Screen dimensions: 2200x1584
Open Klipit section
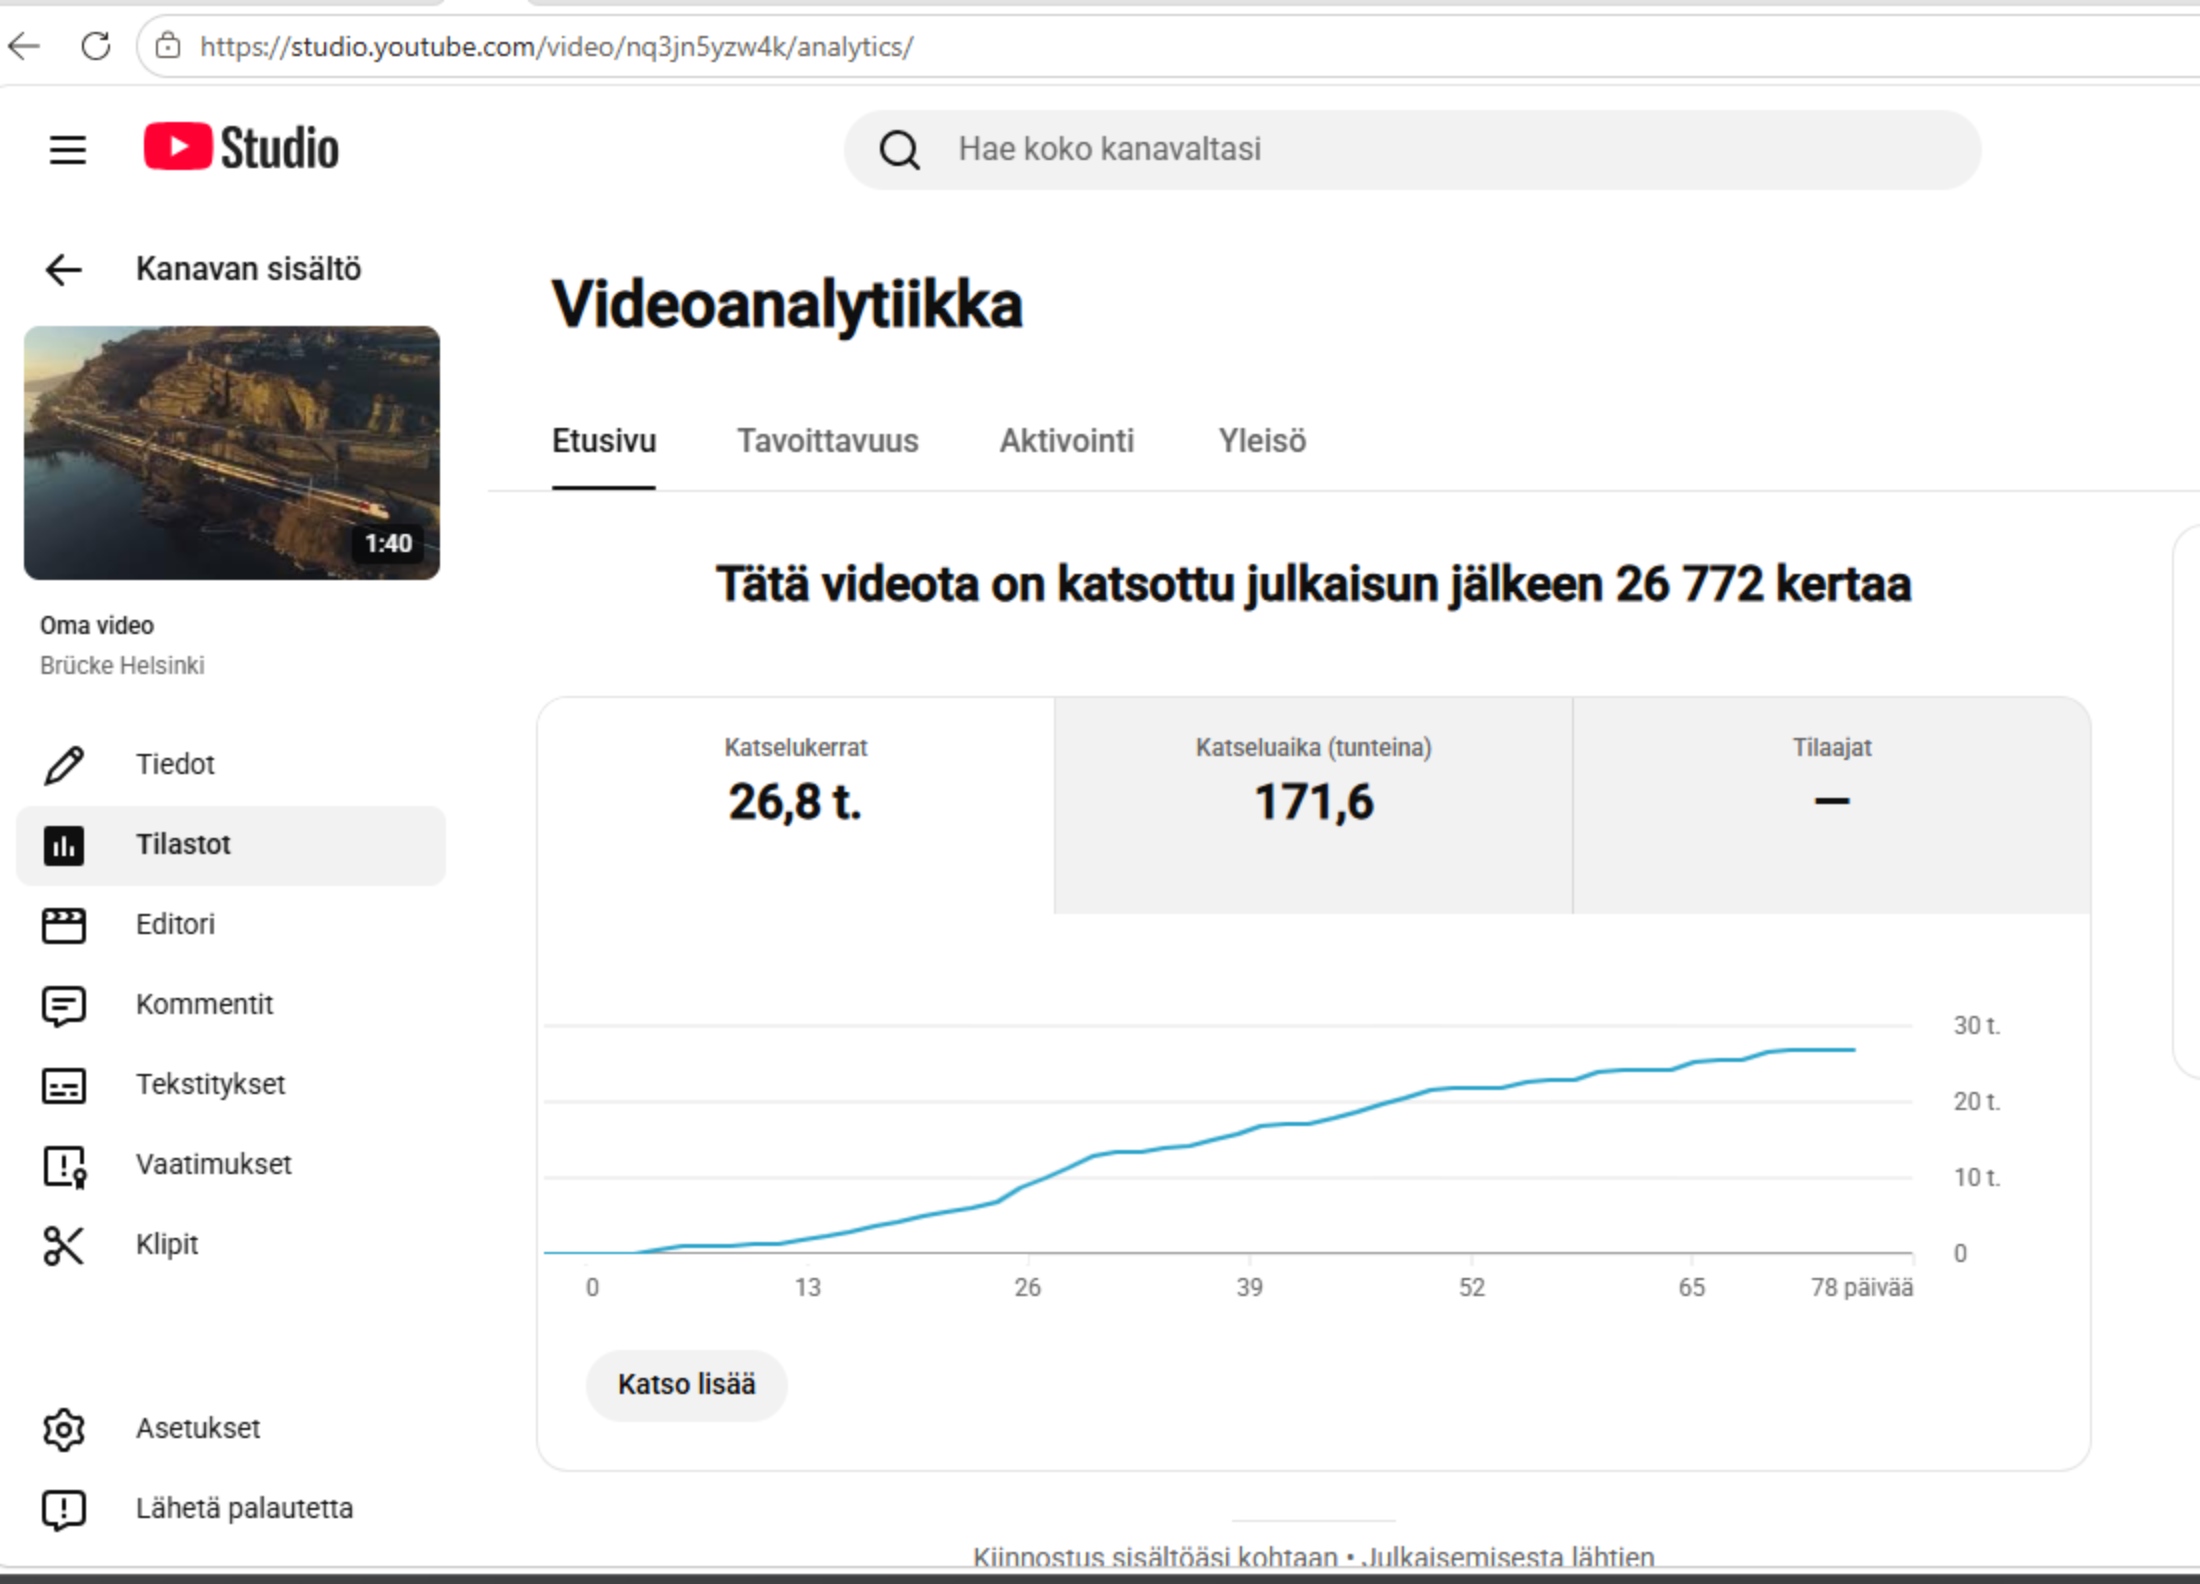coord(231,1245)
